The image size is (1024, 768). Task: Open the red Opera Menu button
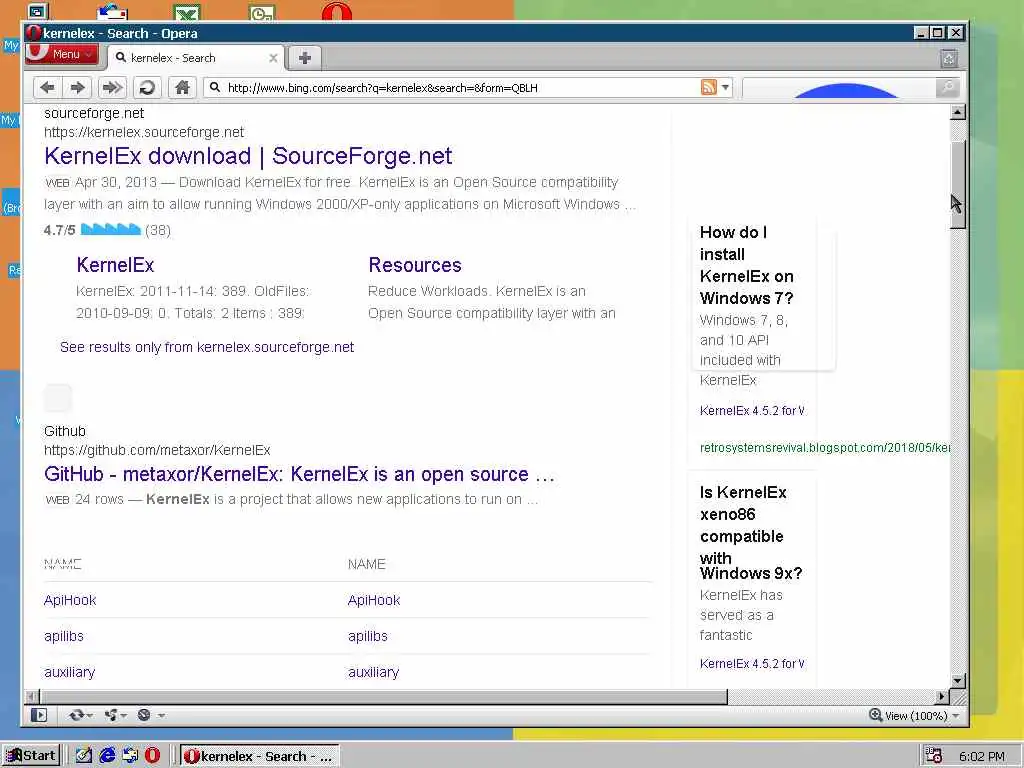click(61, 54)
